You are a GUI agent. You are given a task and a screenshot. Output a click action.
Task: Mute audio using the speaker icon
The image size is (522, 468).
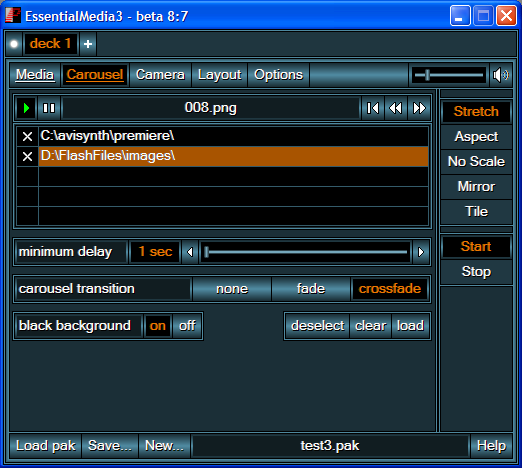[501, 75]
